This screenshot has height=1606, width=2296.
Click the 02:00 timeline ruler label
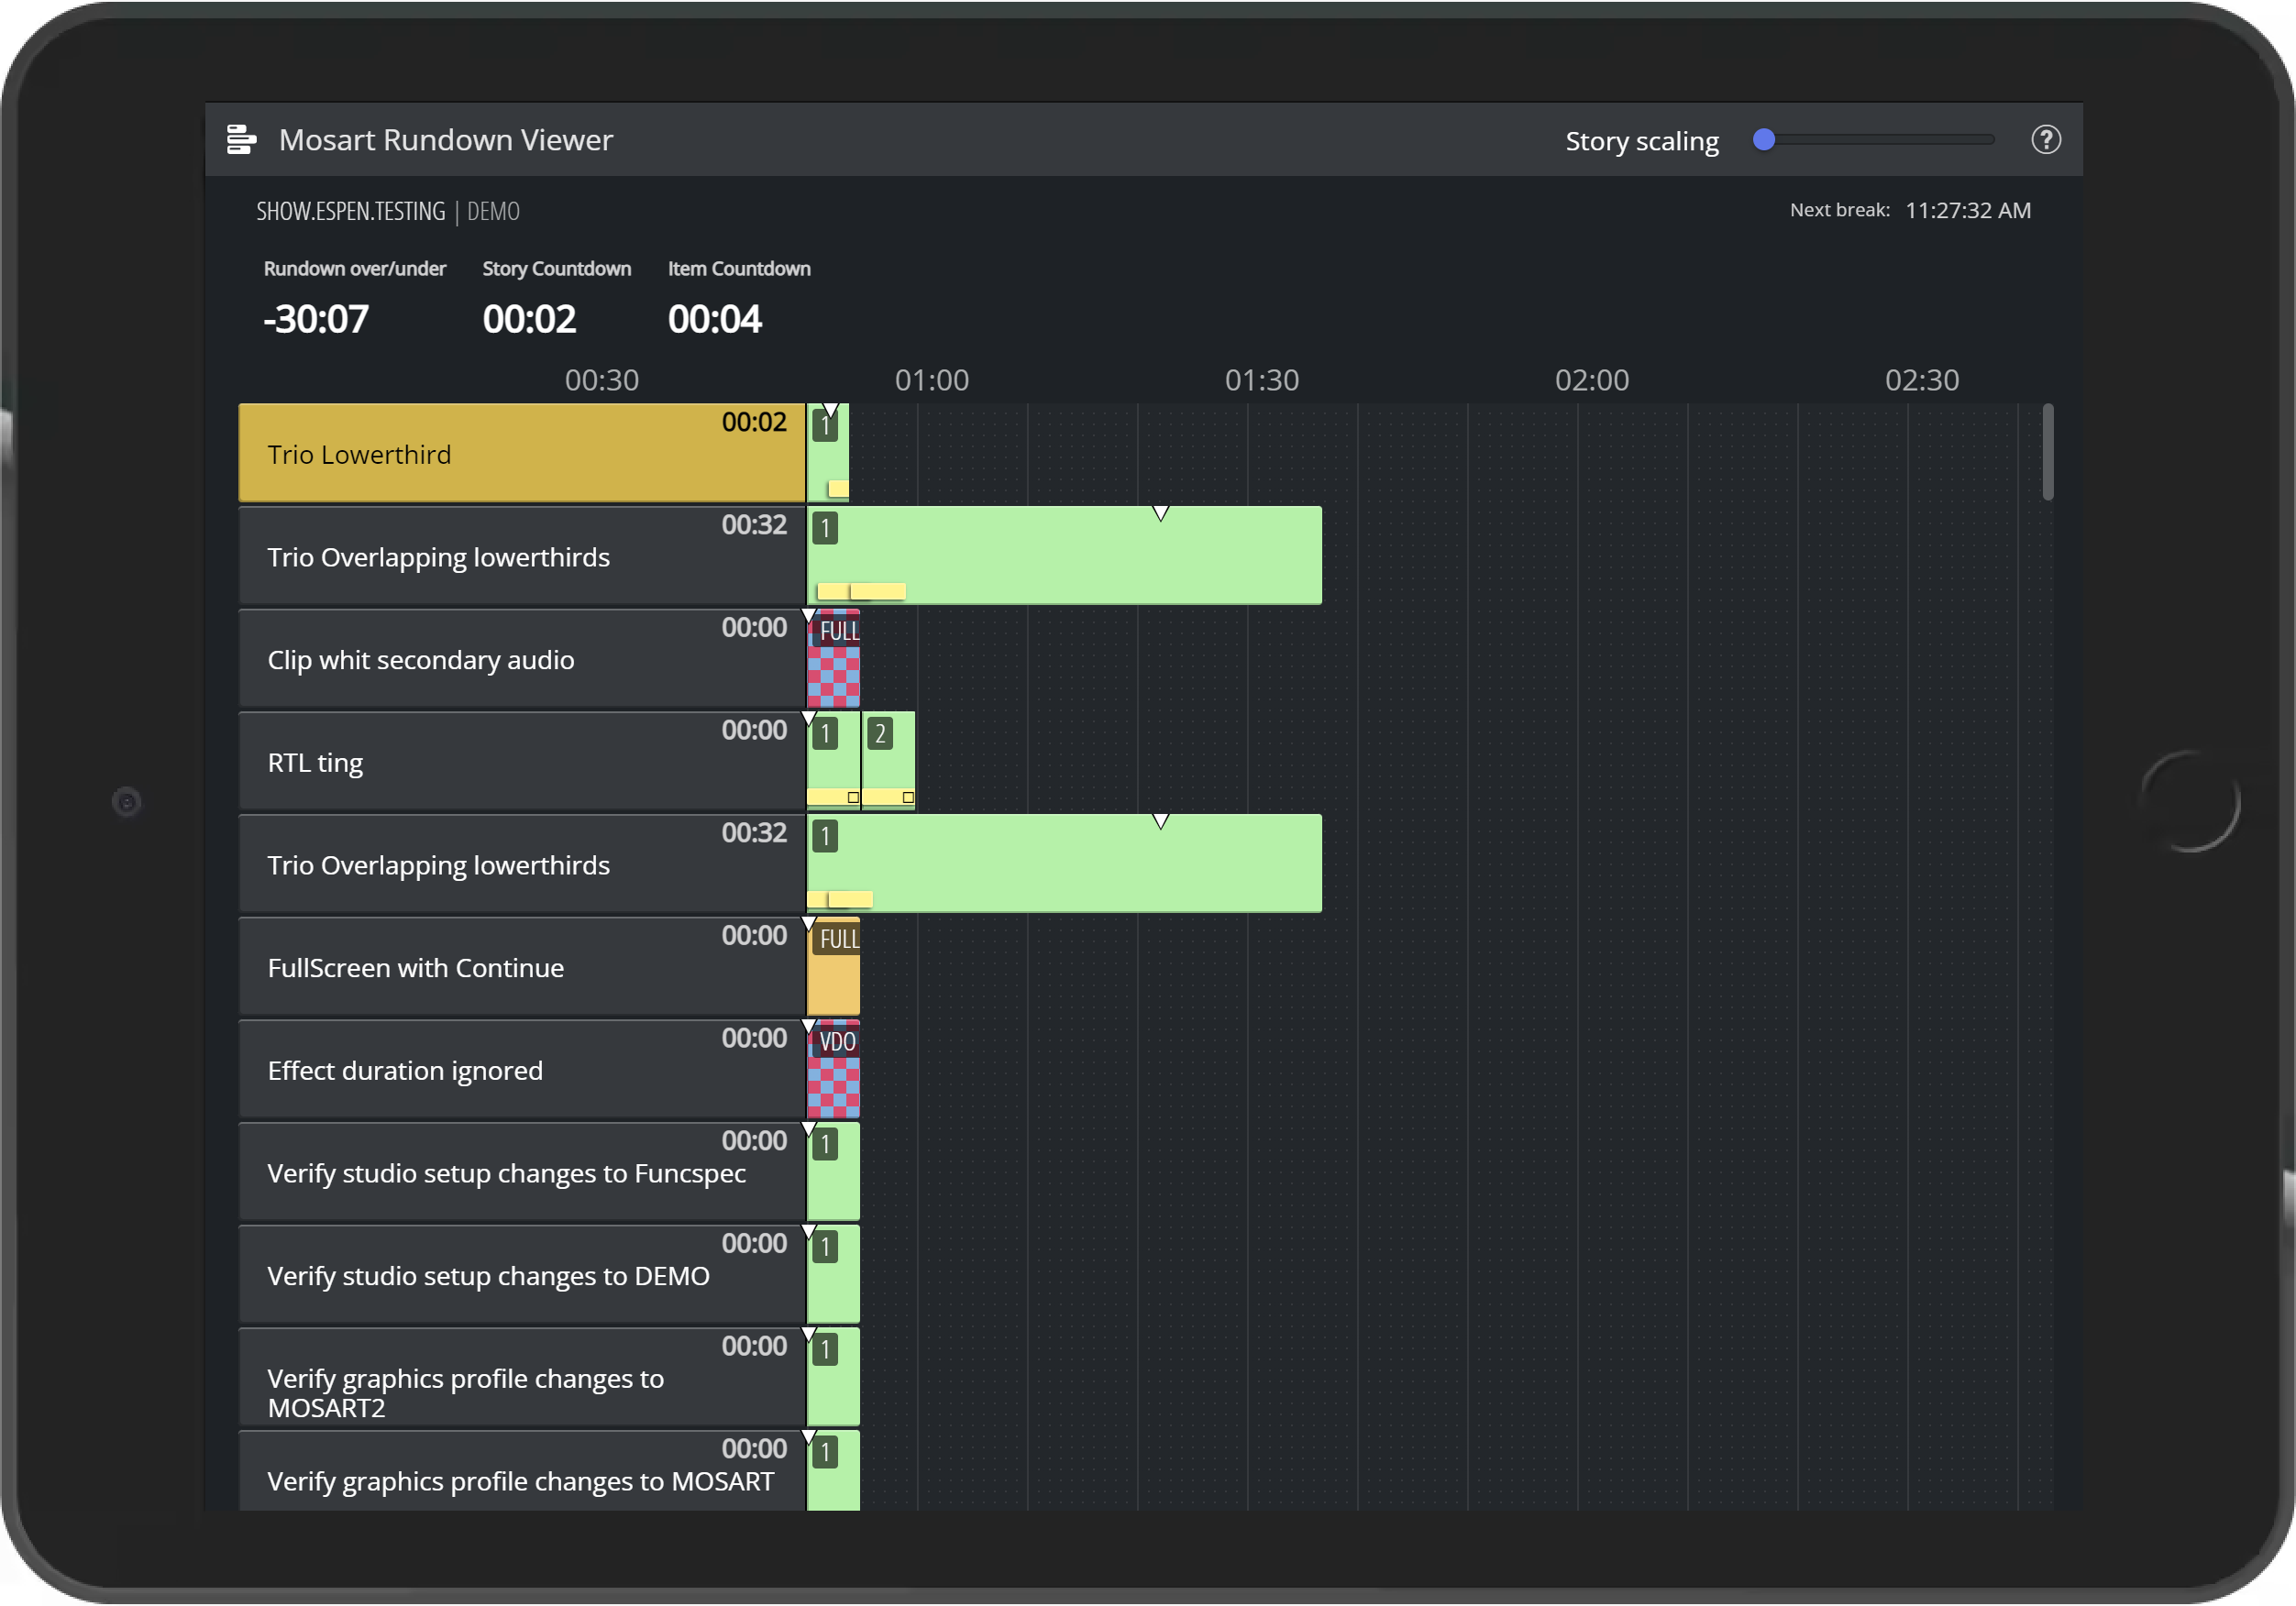point(1591,380)
